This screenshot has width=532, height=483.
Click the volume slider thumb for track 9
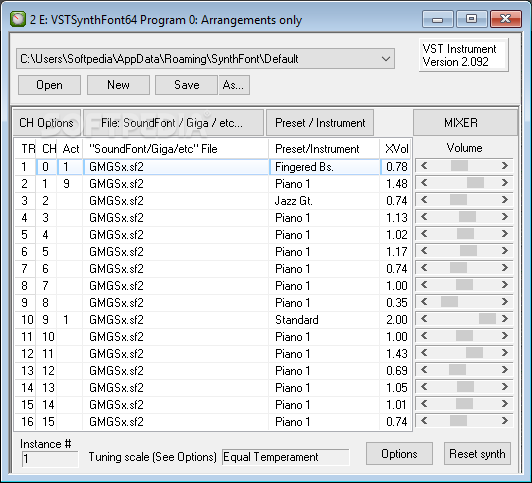click(449, 302)
